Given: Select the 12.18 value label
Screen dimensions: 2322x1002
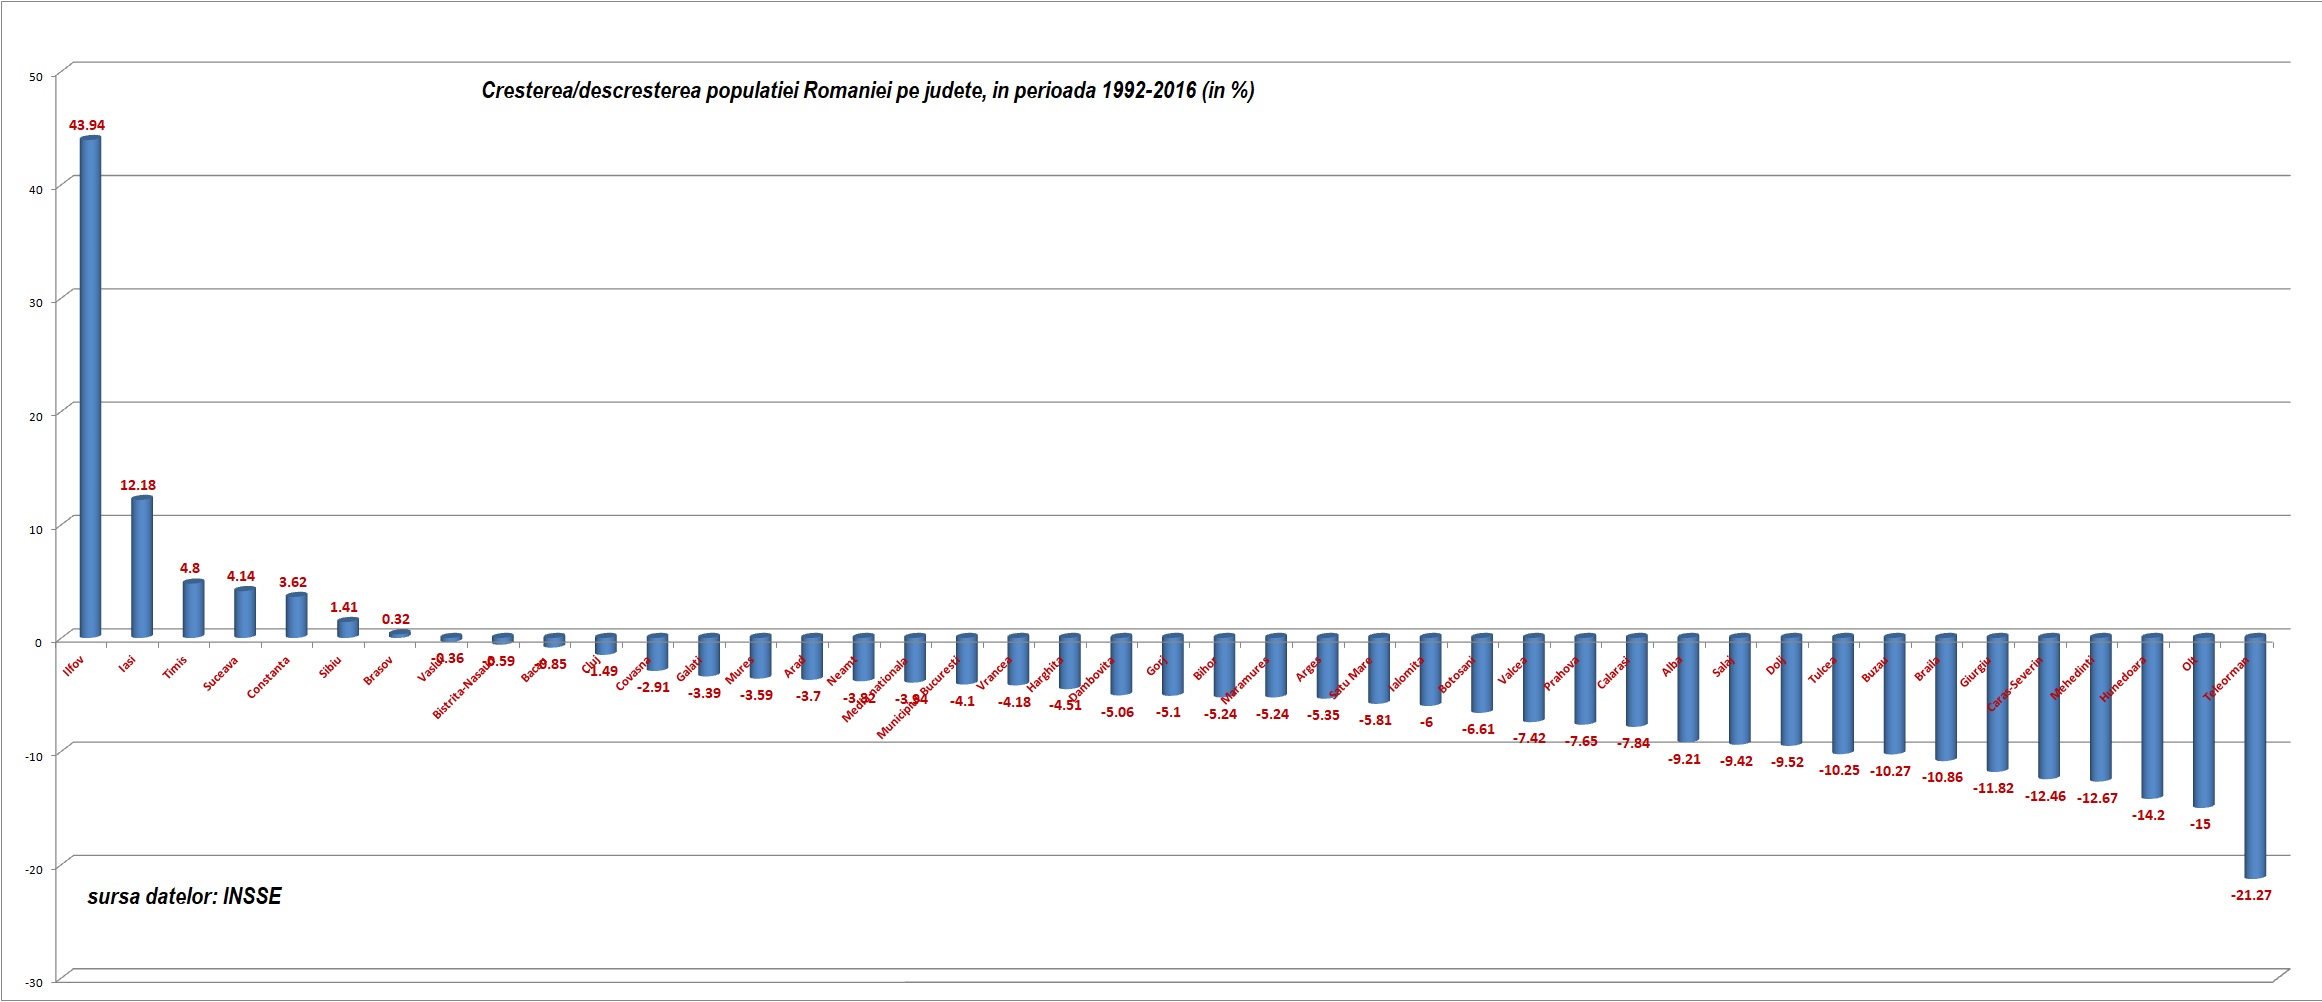Looking at the screenshot, I should click(x=138, y=485).
